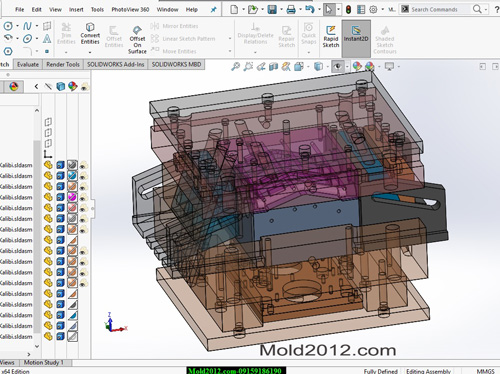
Task: Expand the Ellipse tool dropdown arrow
Action: (x=36, y=39)
